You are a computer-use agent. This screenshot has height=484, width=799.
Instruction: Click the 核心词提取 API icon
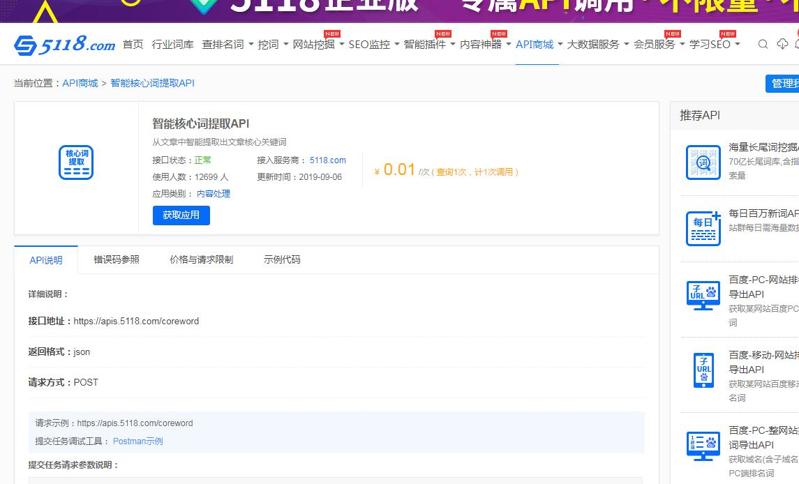click(x=76, y=163)
